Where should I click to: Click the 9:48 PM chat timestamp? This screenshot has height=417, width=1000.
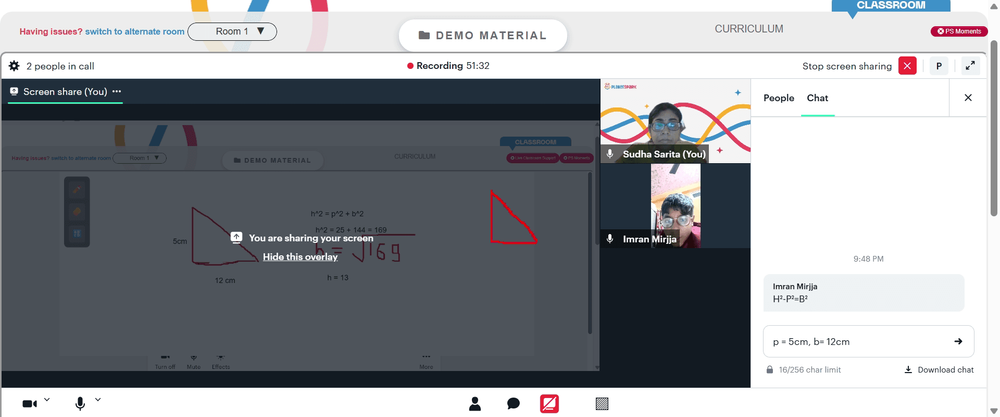click(x=869, y=259)
